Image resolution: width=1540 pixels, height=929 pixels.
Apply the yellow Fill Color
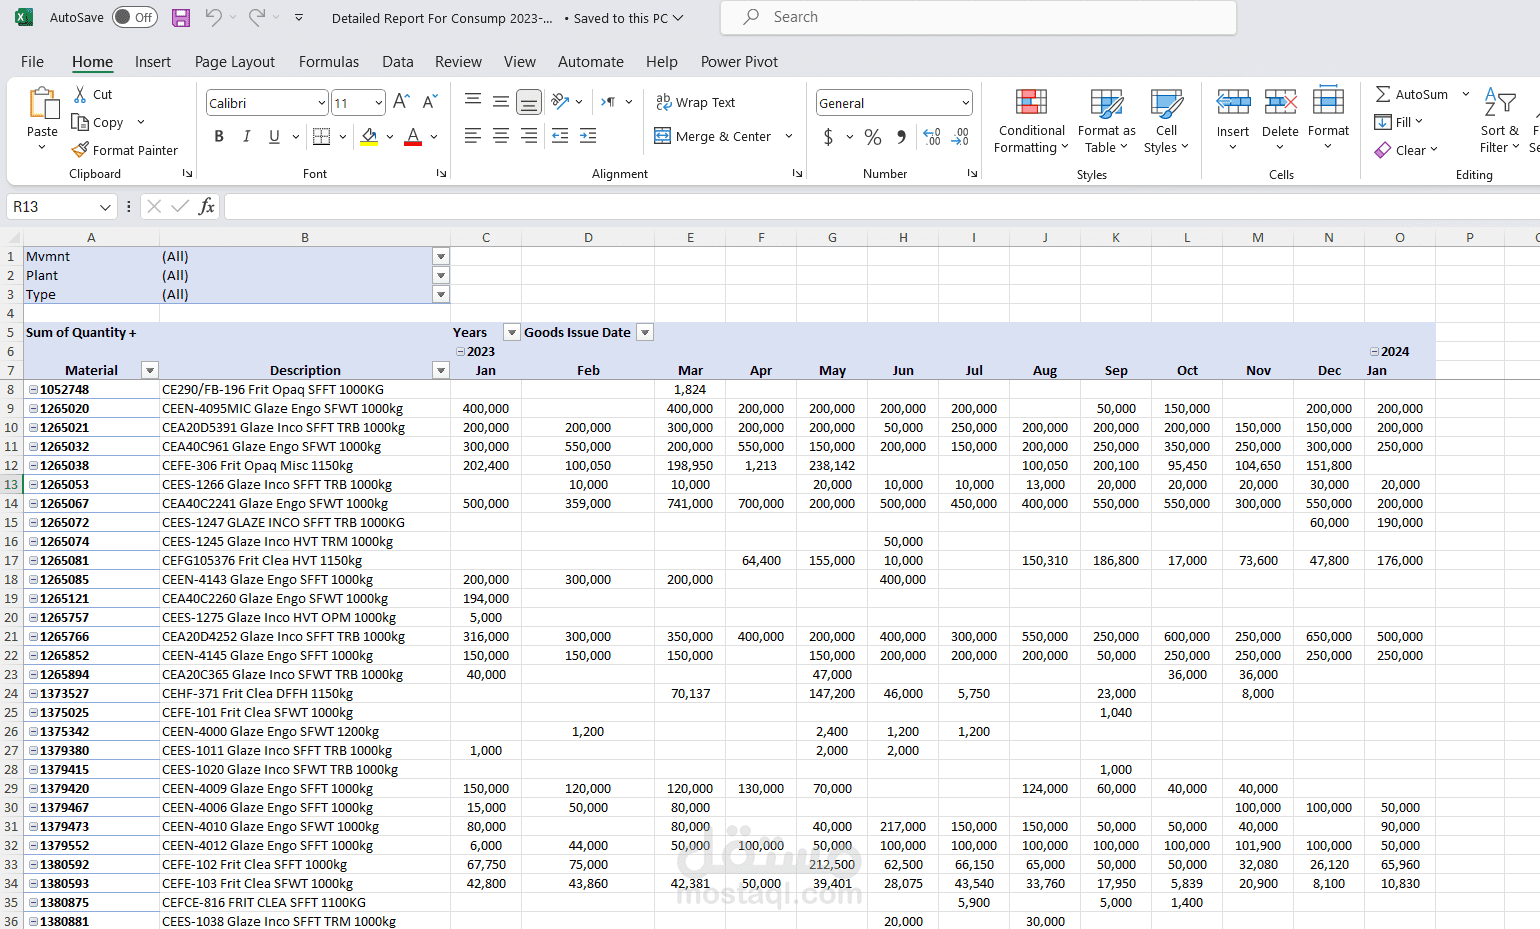point(369,136)
